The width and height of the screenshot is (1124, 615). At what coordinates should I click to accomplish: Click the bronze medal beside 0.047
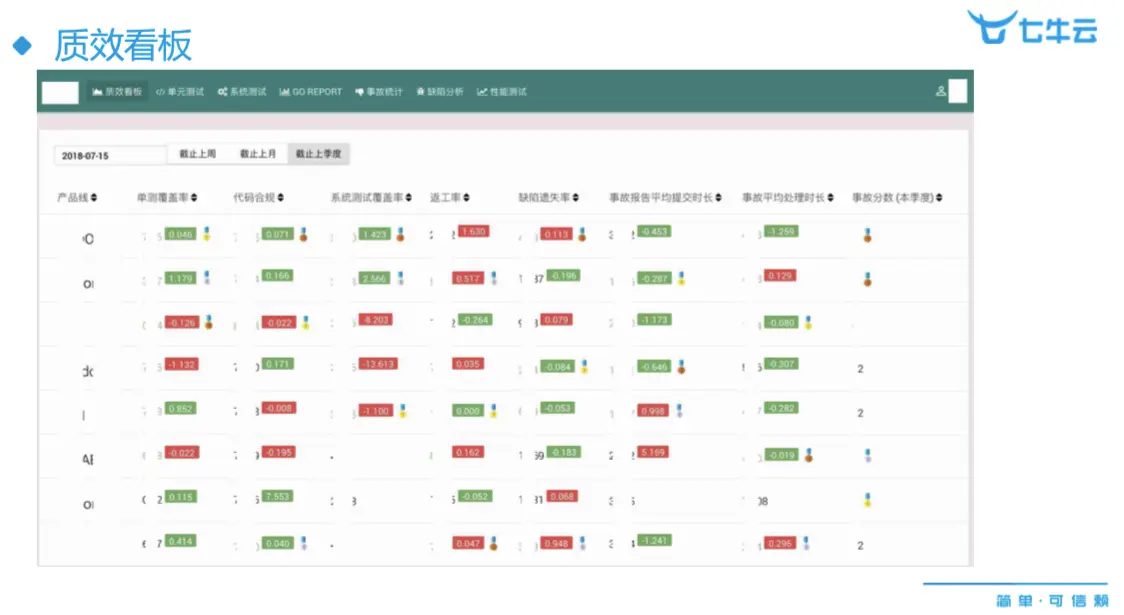493,544
